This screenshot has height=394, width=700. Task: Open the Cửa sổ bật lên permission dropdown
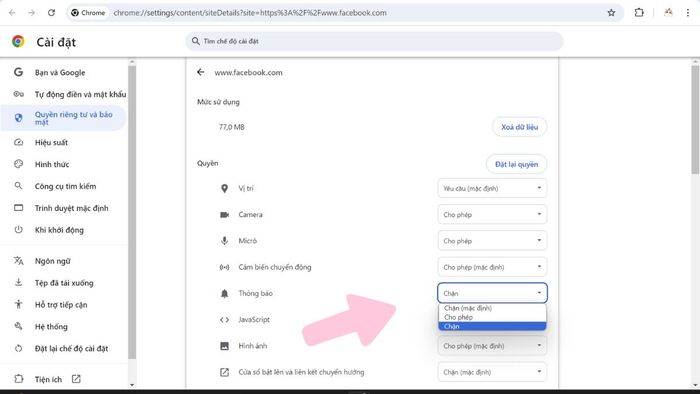tap(492, 372)
